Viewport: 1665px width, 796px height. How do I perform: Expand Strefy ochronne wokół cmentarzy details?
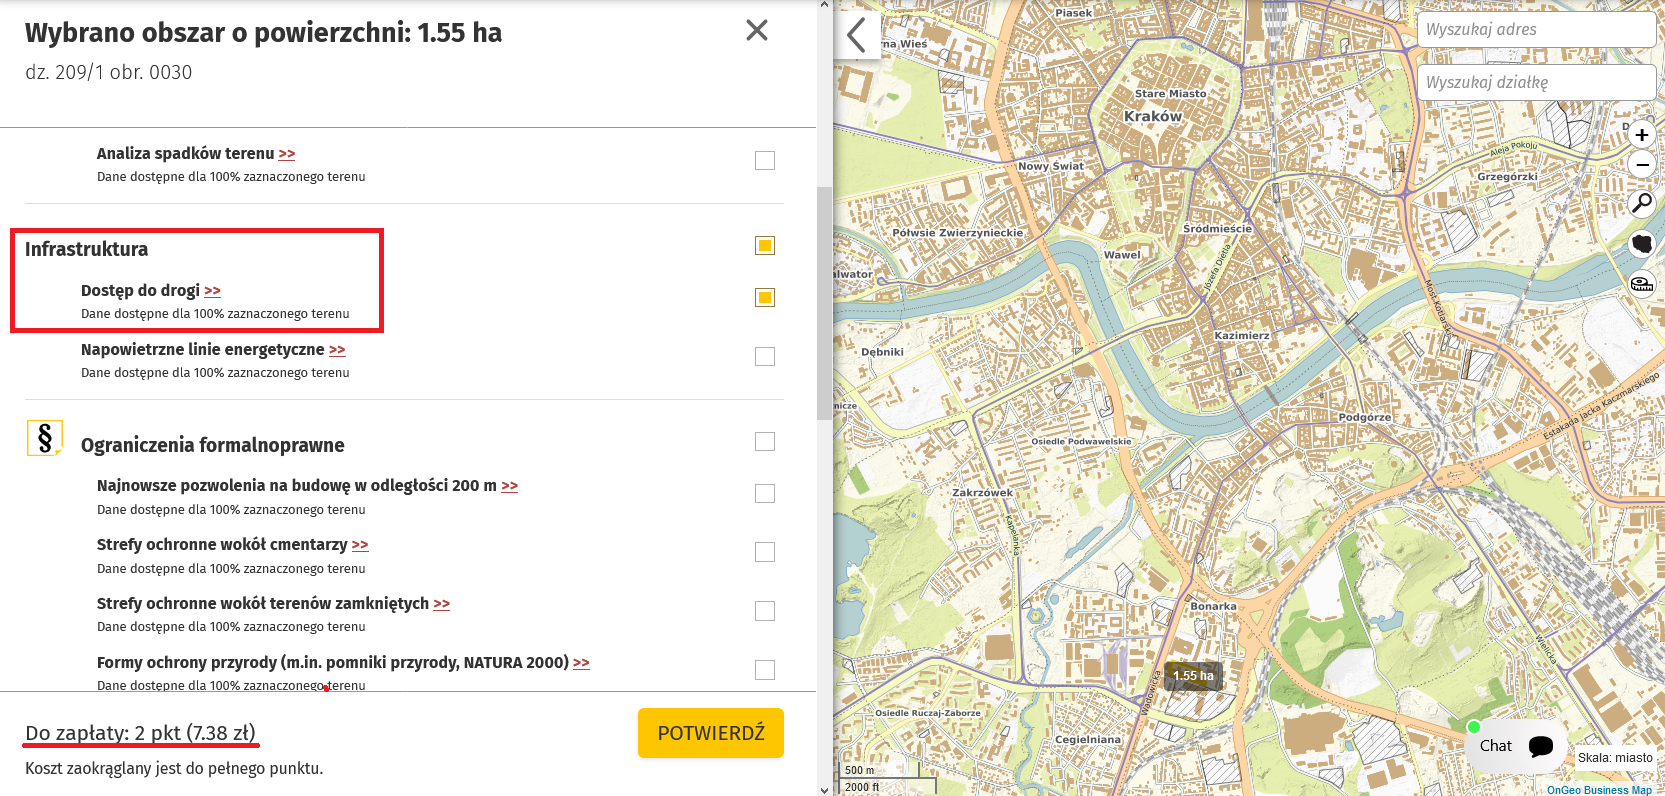coord(360,545)
